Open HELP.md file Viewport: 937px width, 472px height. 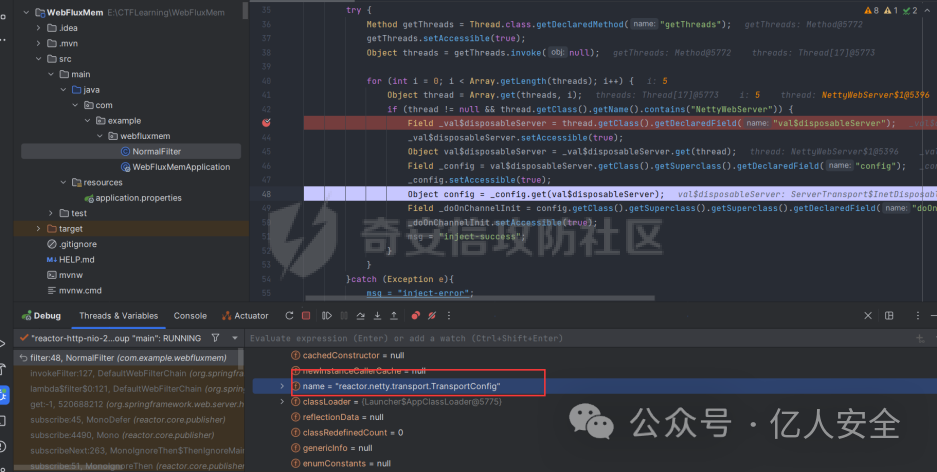[71, 259]
